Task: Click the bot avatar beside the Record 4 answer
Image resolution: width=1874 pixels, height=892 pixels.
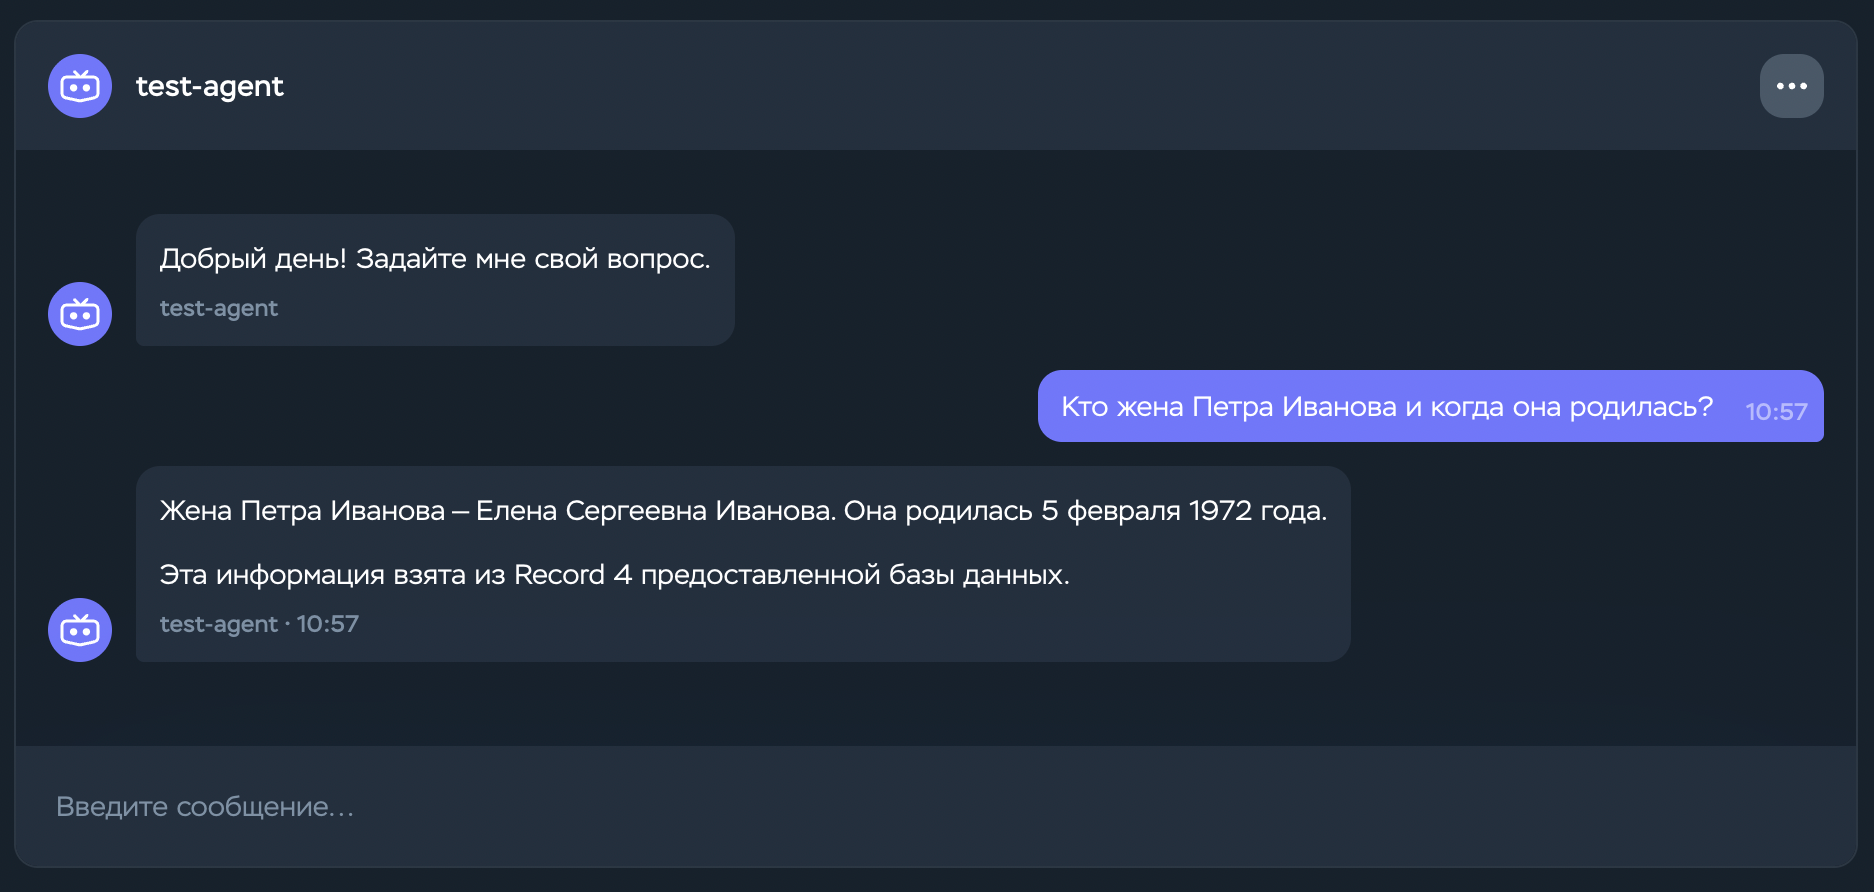Action: (x=80, y=630)
